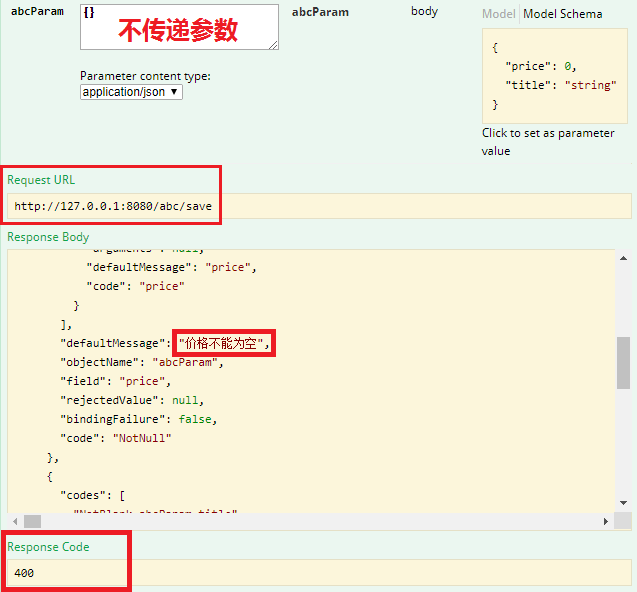The width and height of the screenshot is (637, 592).
Task: Click the Response Code heading
Action: (x=48, y=547)
